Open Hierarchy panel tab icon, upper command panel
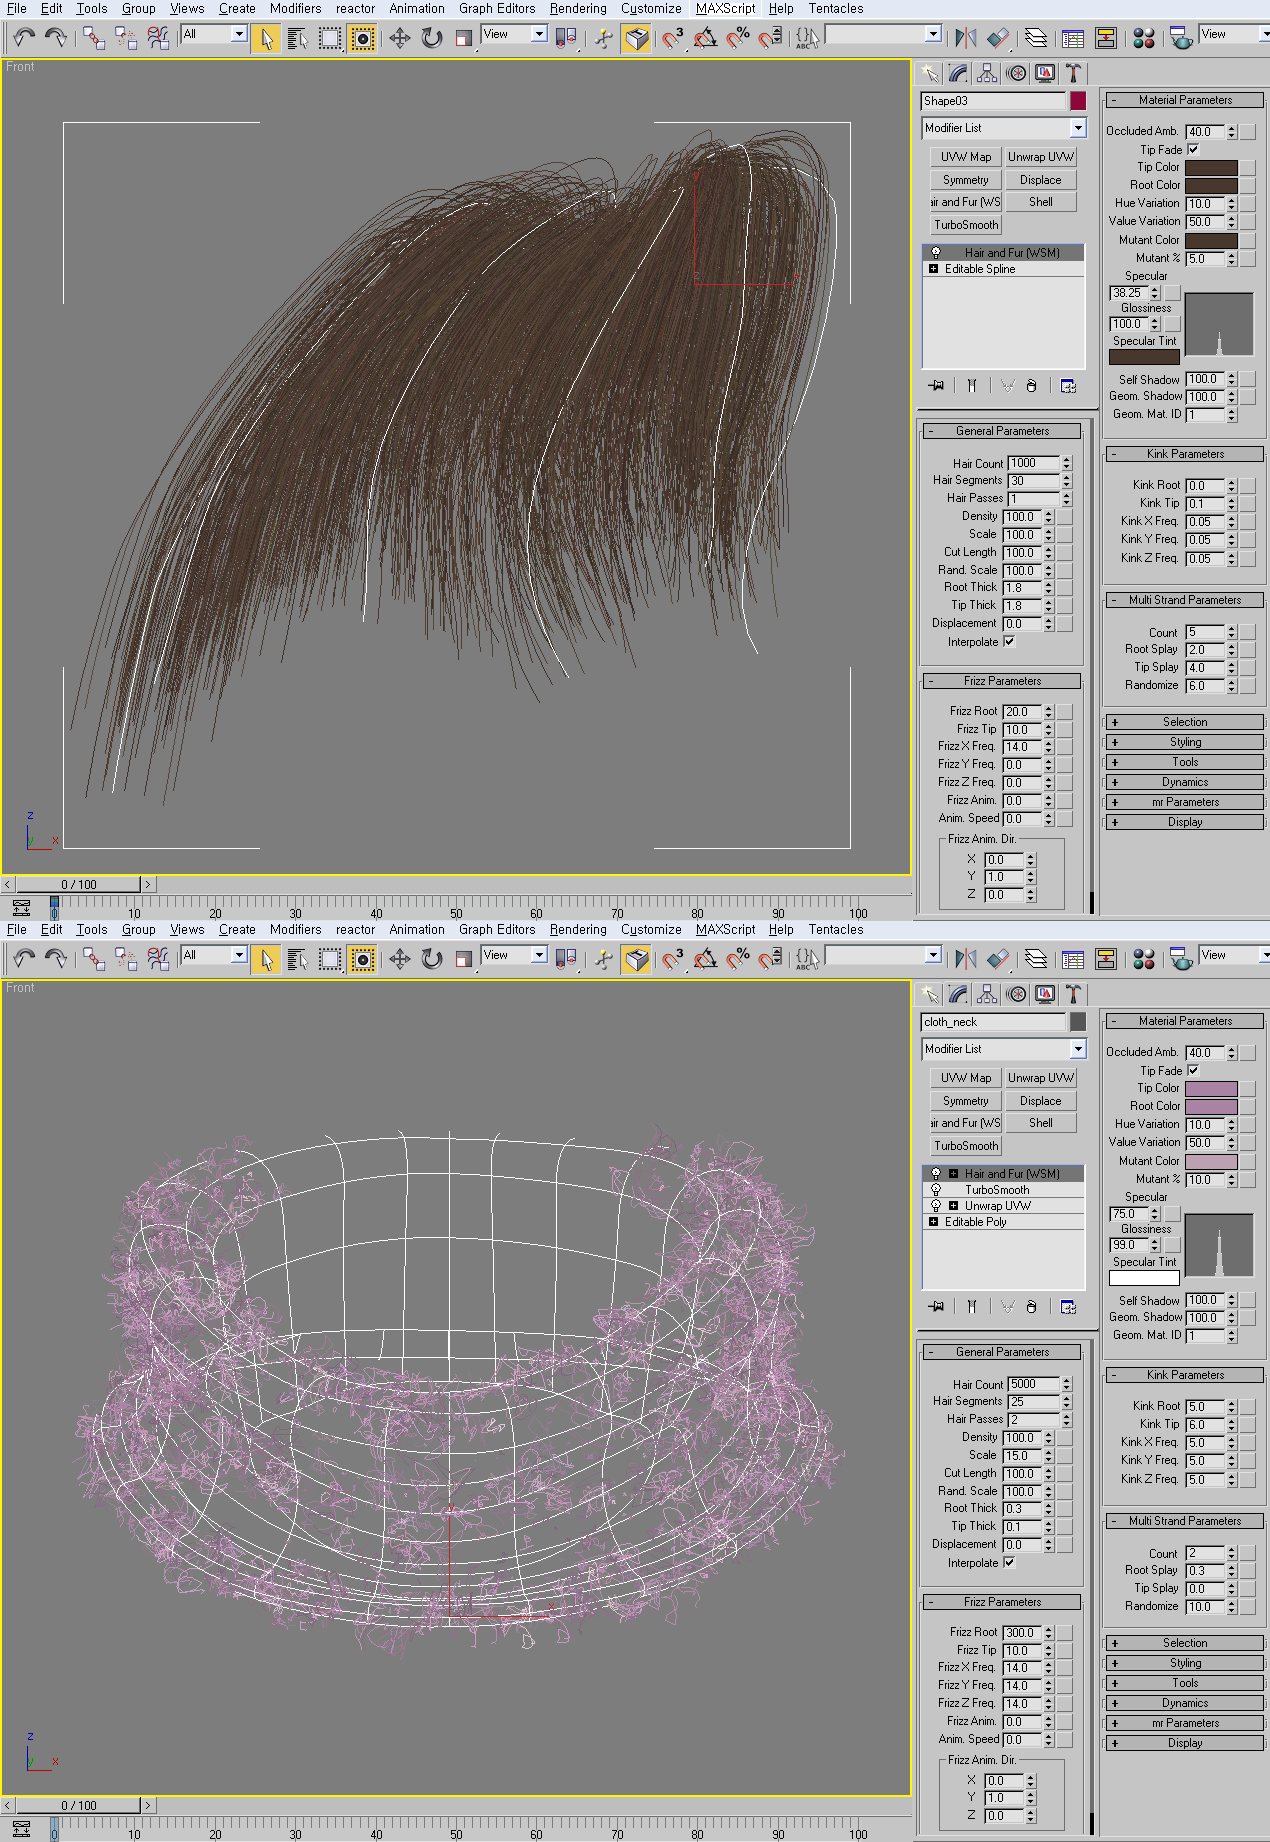Image resolution: width=1270 pixels, height=1842 pixels. 987,73
